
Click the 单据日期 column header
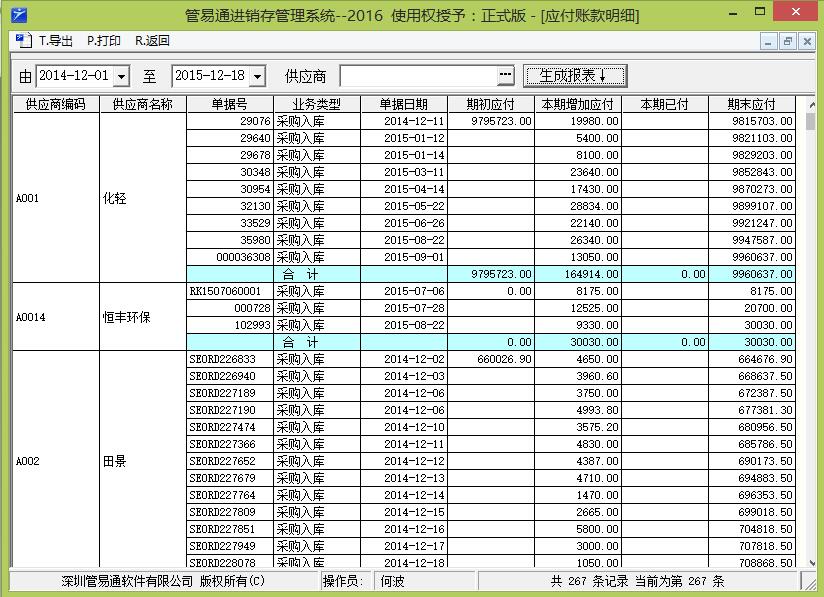pos(404,104)
